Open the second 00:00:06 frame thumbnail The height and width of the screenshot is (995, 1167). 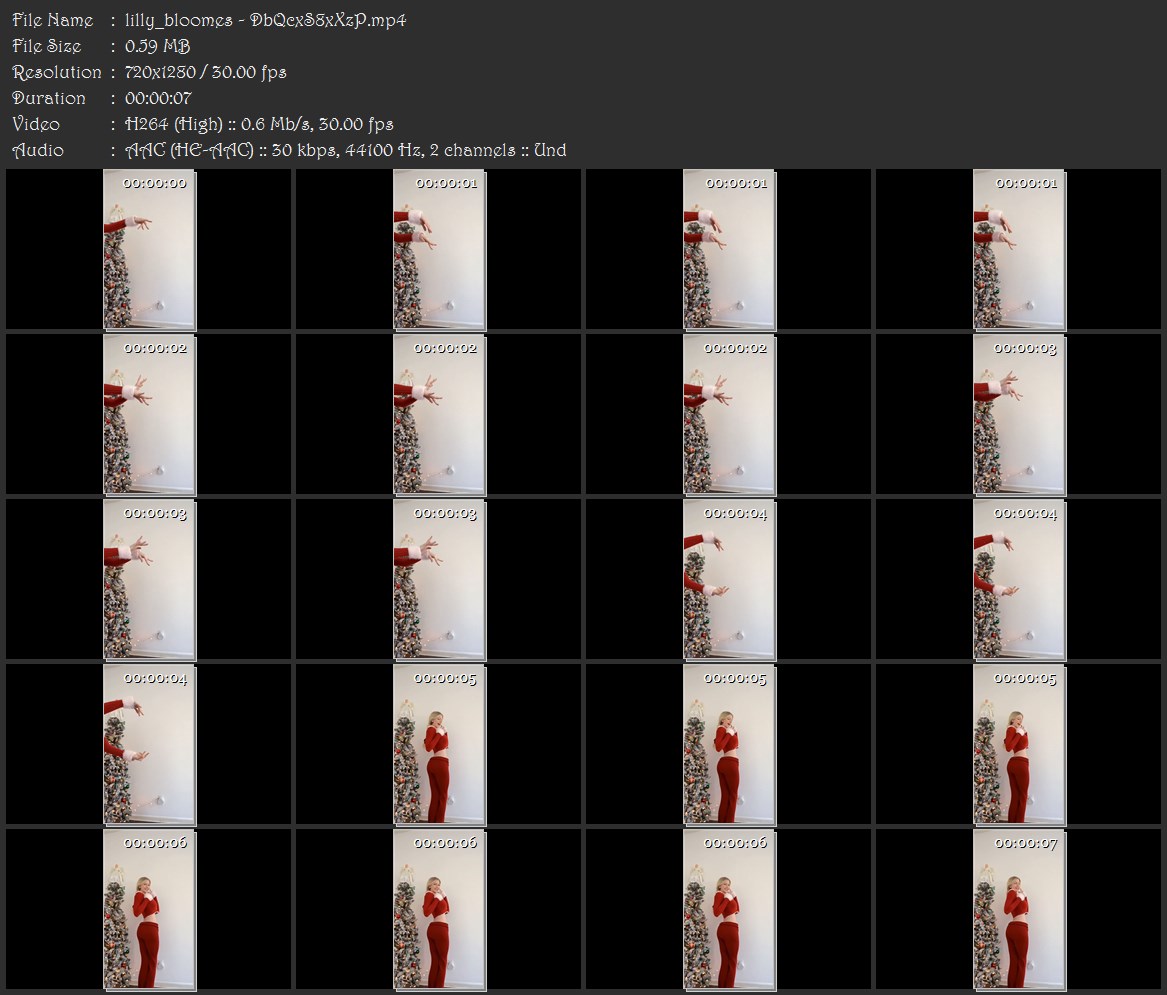coord(439,910)
